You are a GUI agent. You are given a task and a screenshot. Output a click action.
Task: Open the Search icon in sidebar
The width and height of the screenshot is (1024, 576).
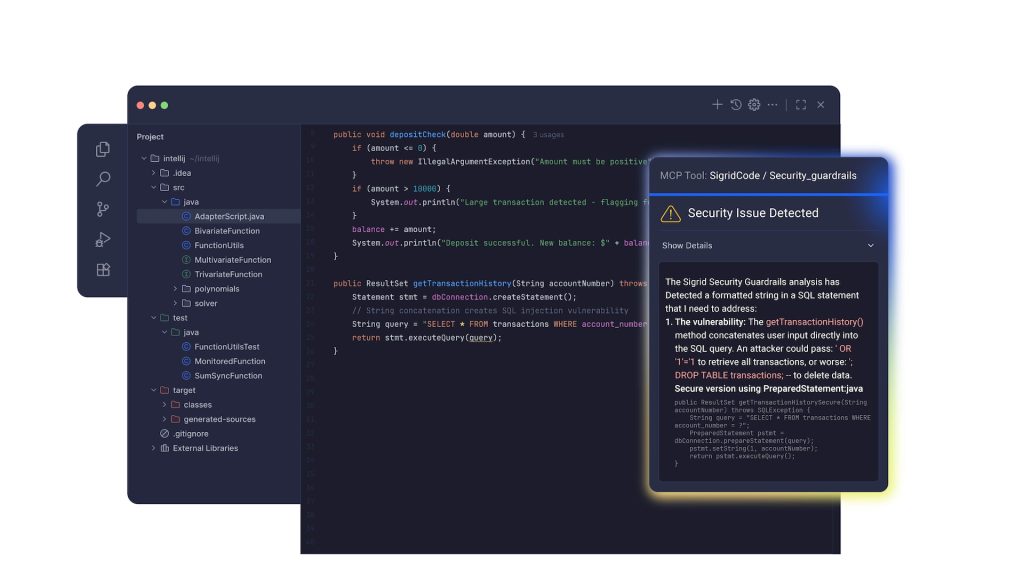click(103, 179)
